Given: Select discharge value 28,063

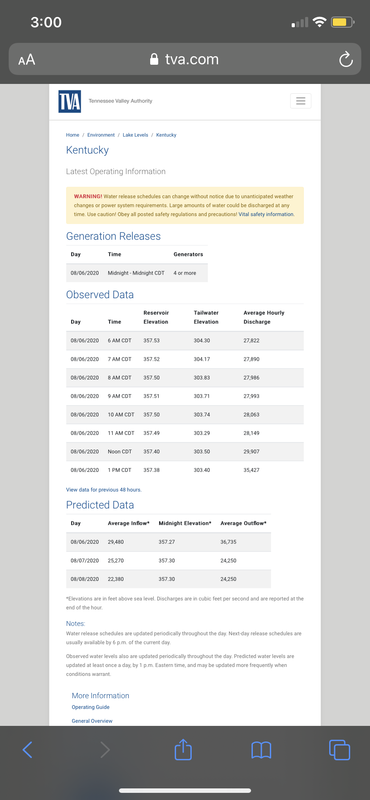Looking at the screenshot, I should click(x=252, y=415).
